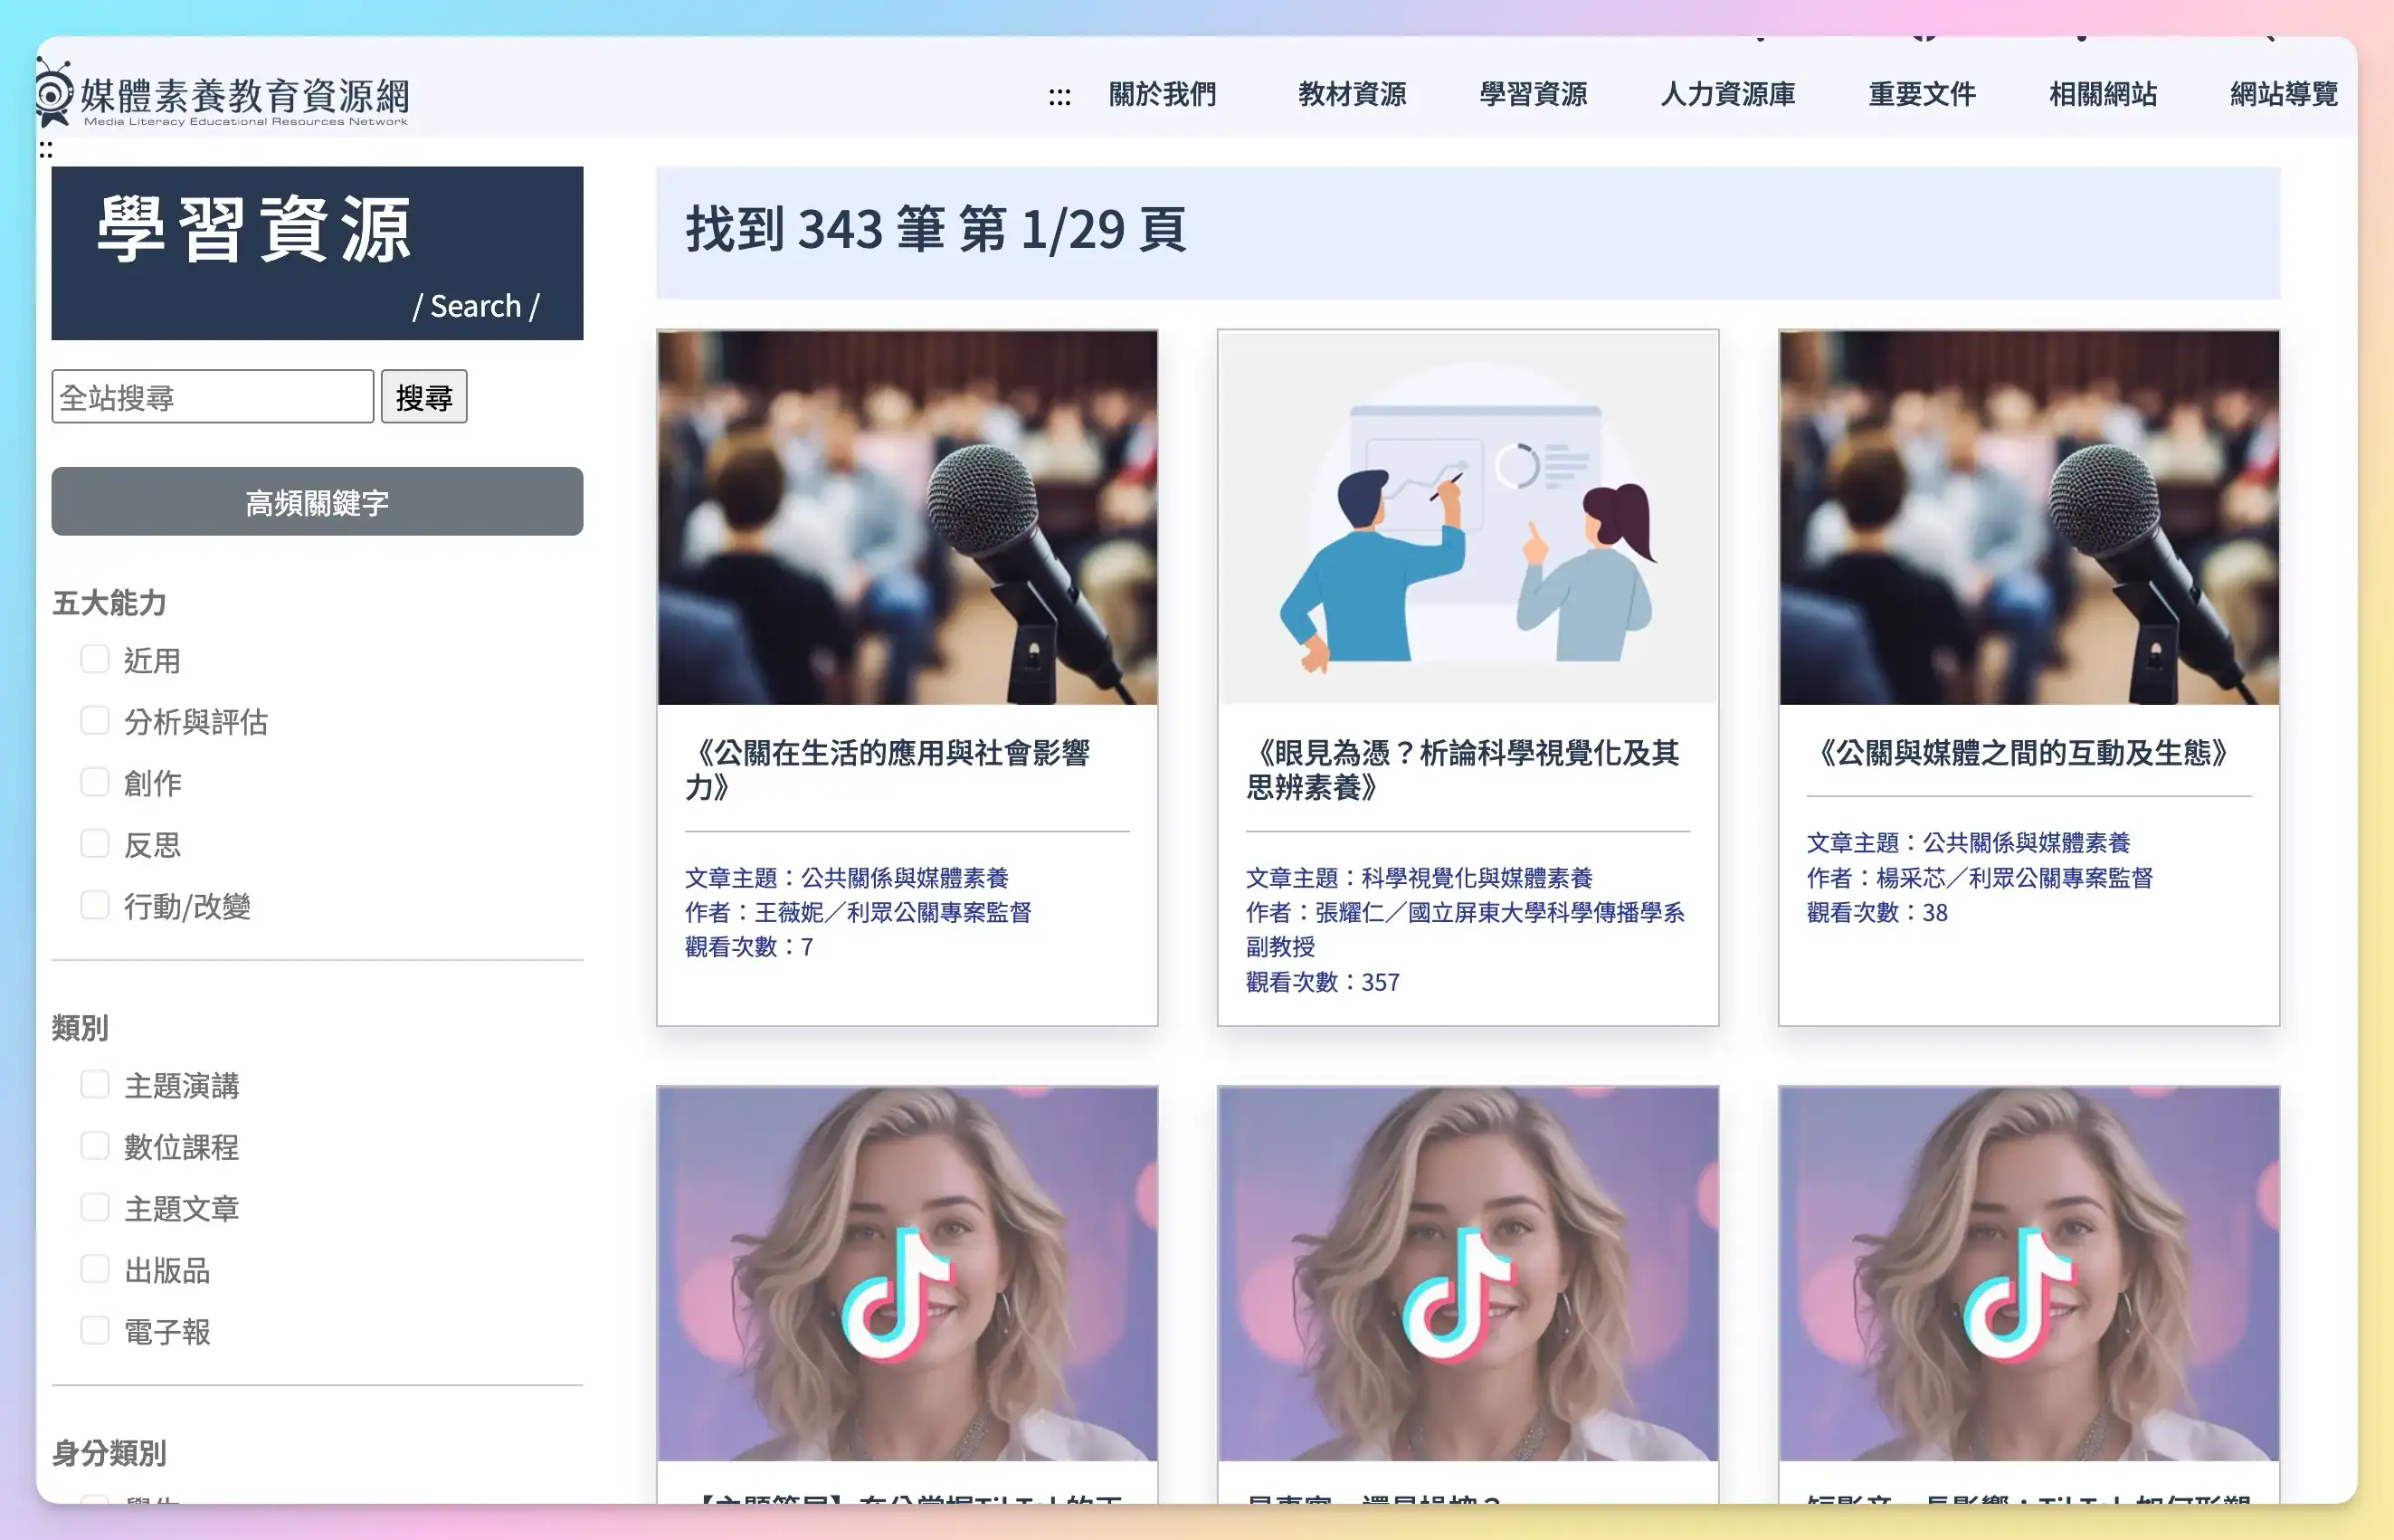Check the 行動/改變 checkbox

point(95,905)
